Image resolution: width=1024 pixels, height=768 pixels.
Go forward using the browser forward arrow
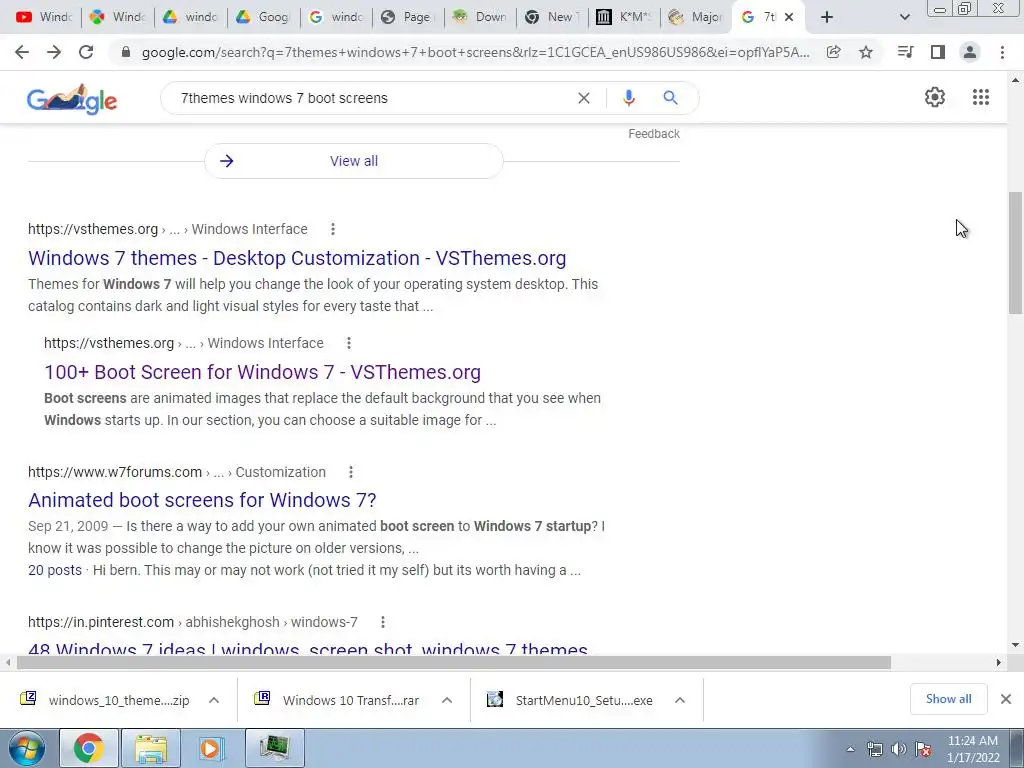coord(54,52)
